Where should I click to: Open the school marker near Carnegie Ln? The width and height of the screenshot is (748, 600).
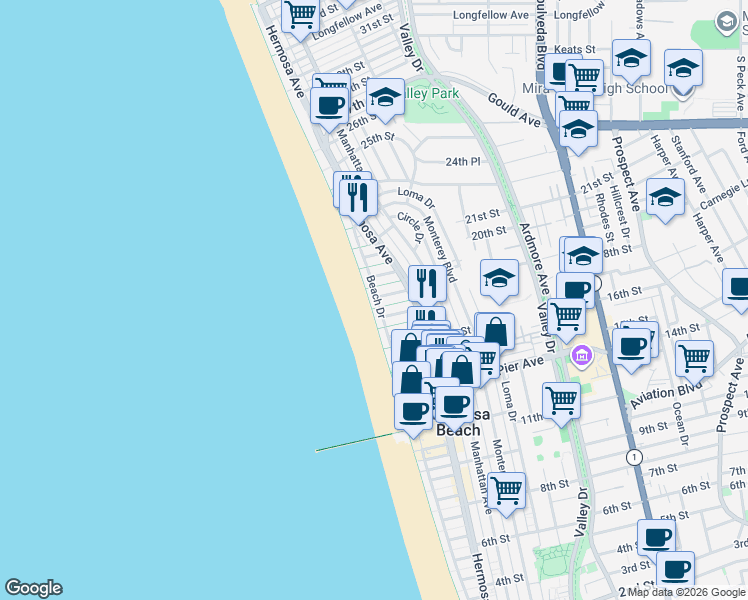665,198
